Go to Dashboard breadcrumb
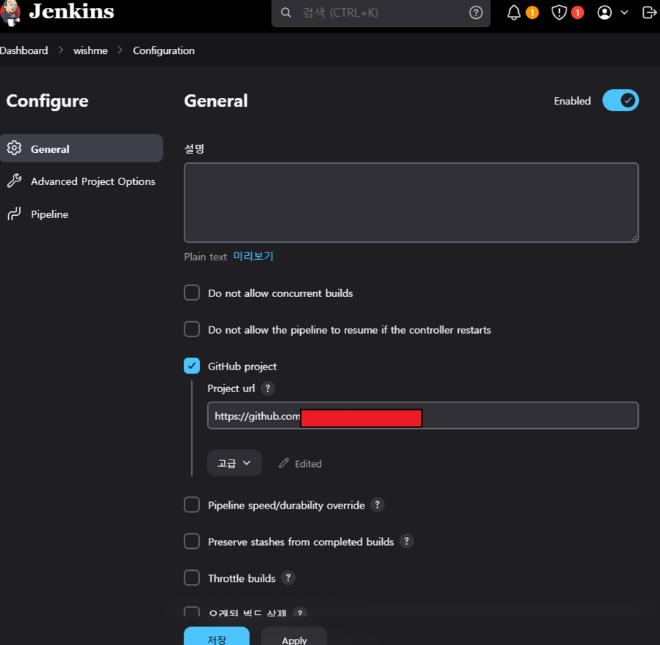The width and height of the screenshot is (660, 645). (24, 51)
